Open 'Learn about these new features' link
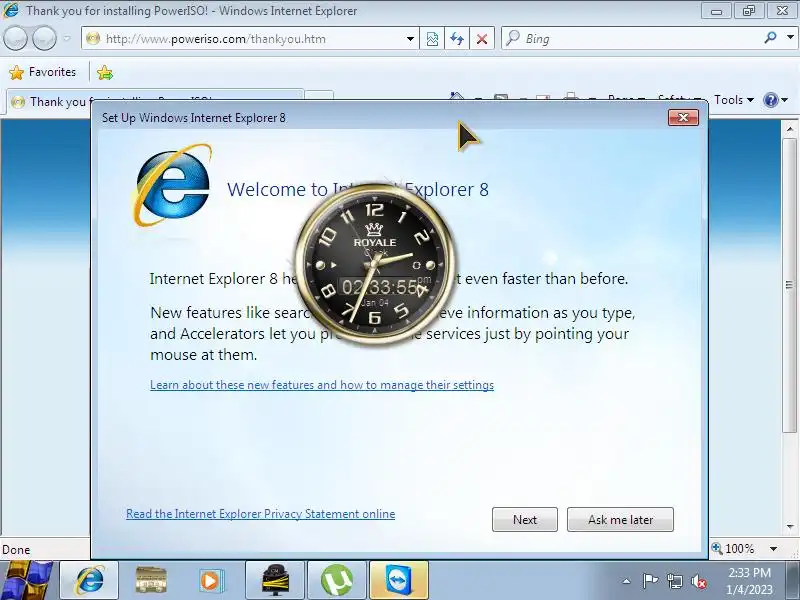Image resolution: width=800 pixels, height=600 pixels. [322, 385]
